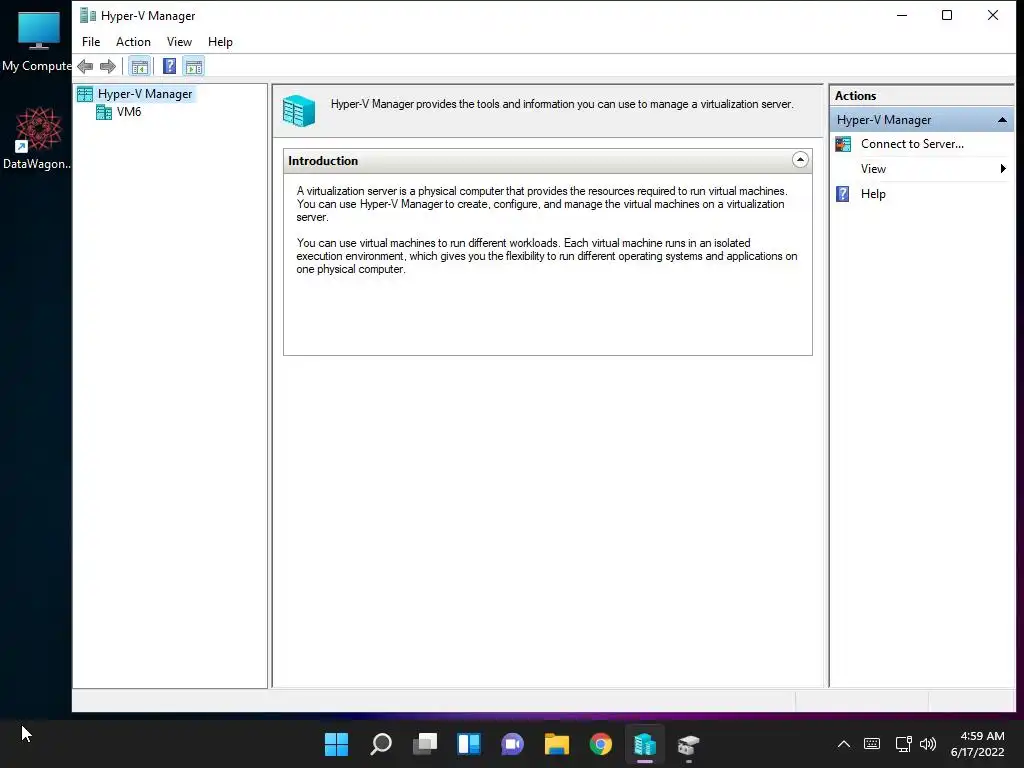
Task: Open the Windows Start menu
Action: 336,744
